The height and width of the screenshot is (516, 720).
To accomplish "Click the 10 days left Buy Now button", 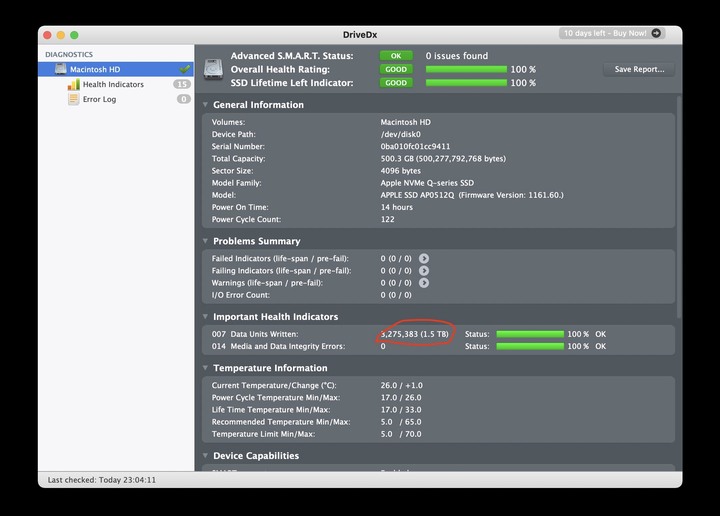I will click(x=612, y=33).
